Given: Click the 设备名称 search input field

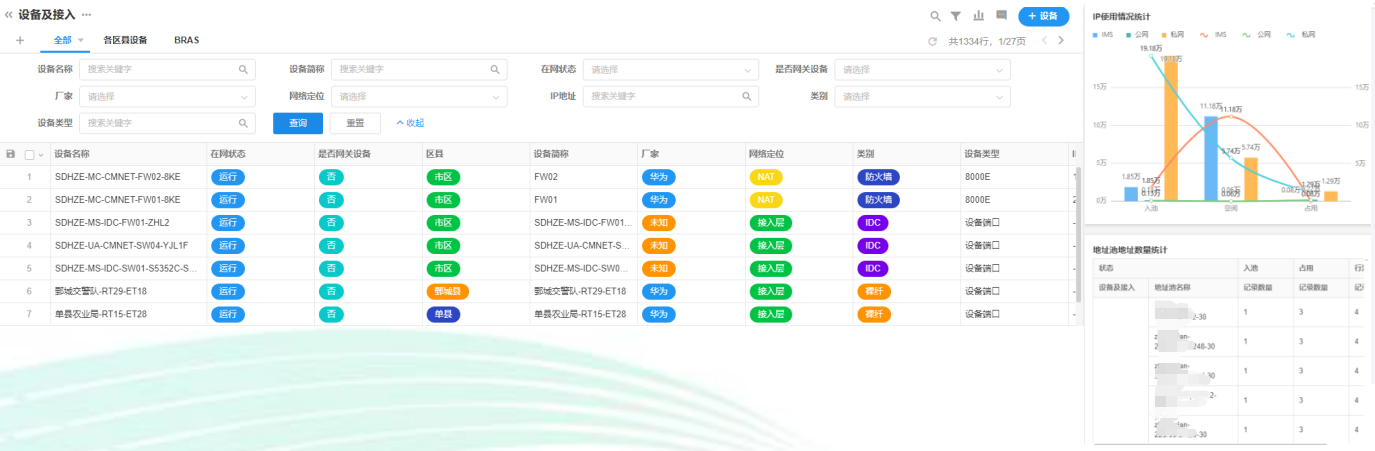Looking at the screenshot, I should click(x=160, y=70).
